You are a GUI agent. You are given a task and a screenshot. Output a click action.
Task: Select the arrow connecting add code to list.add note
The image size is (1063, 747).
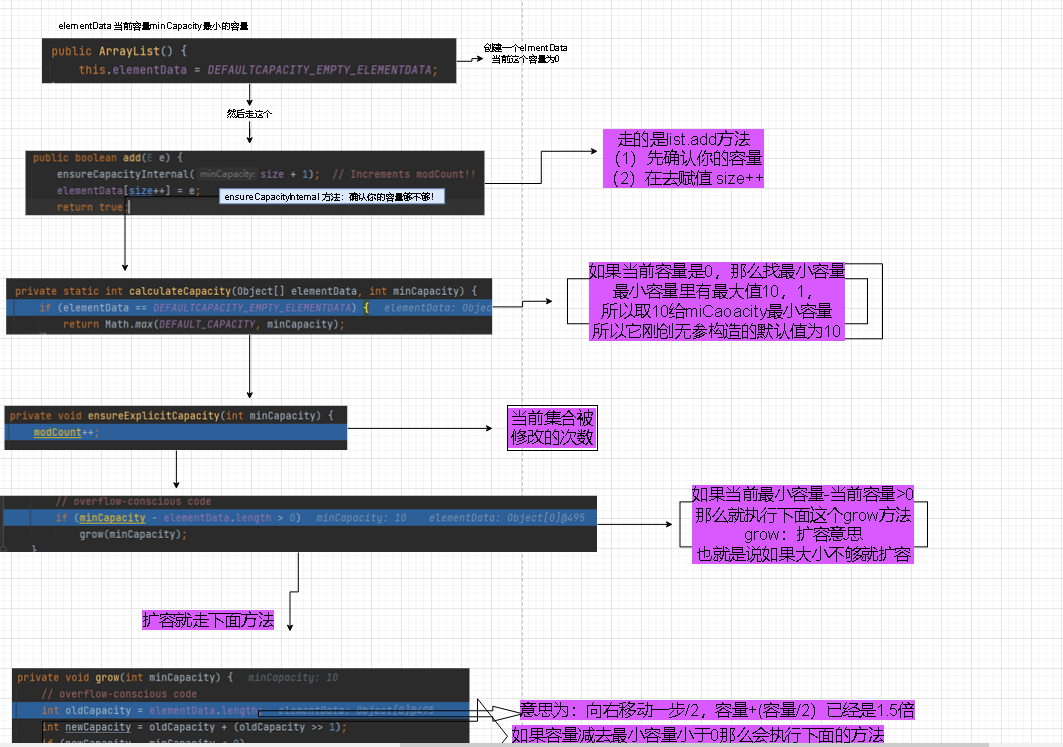pos(541,167)
